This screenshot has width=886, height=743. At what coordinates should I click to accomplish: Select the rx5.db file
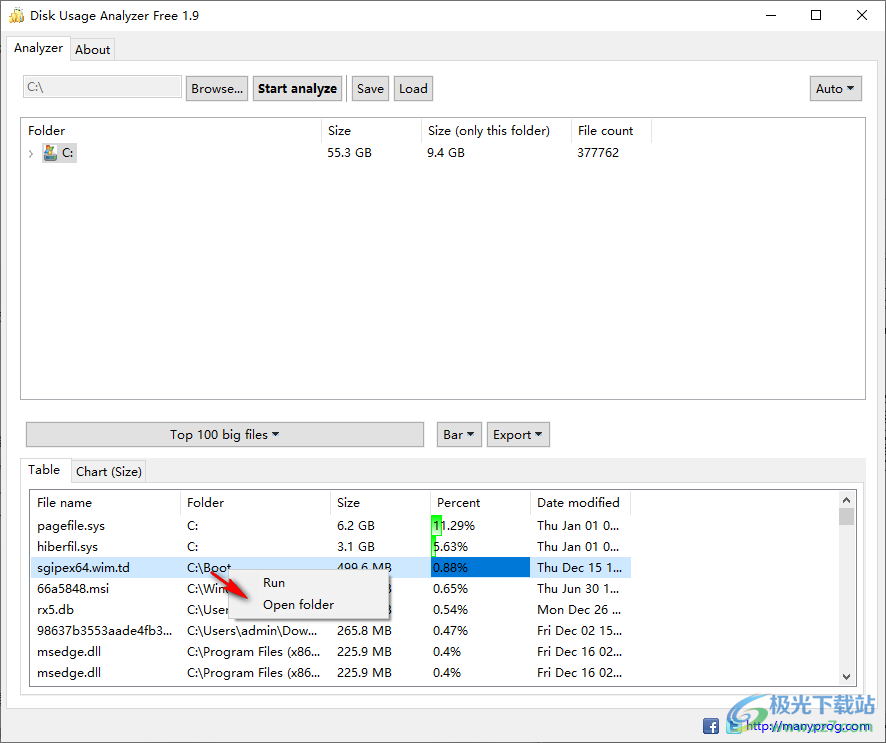point(55,610)
